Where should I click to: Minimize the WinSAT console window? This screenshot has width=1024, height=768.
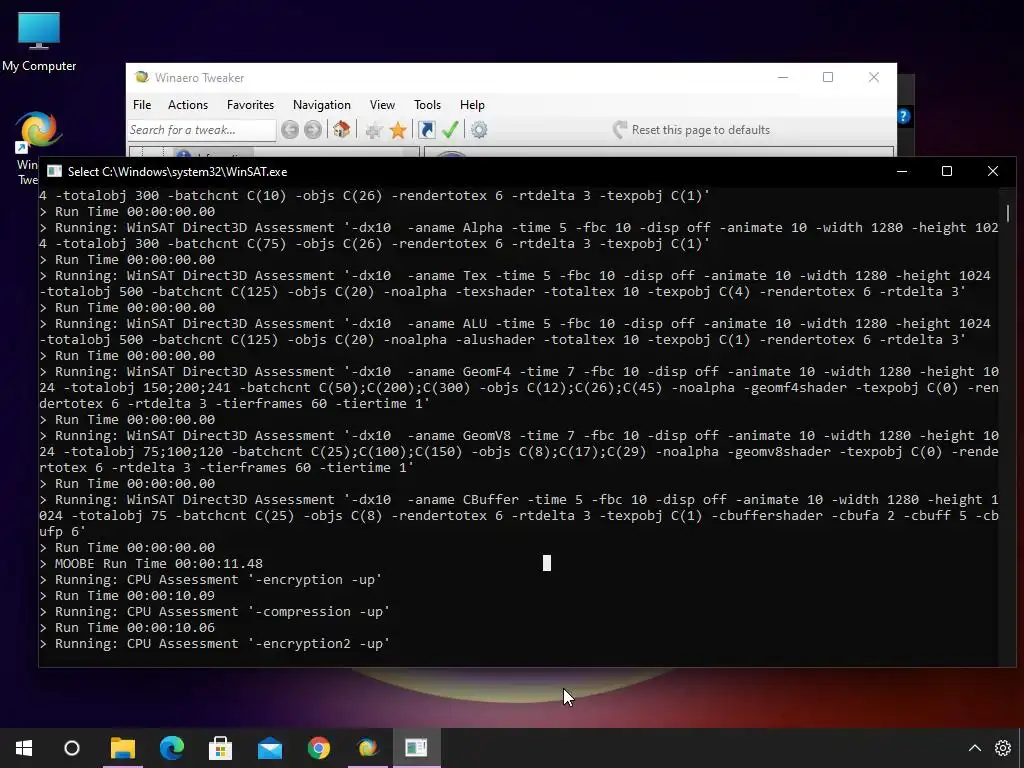click(x=902, y=171)
